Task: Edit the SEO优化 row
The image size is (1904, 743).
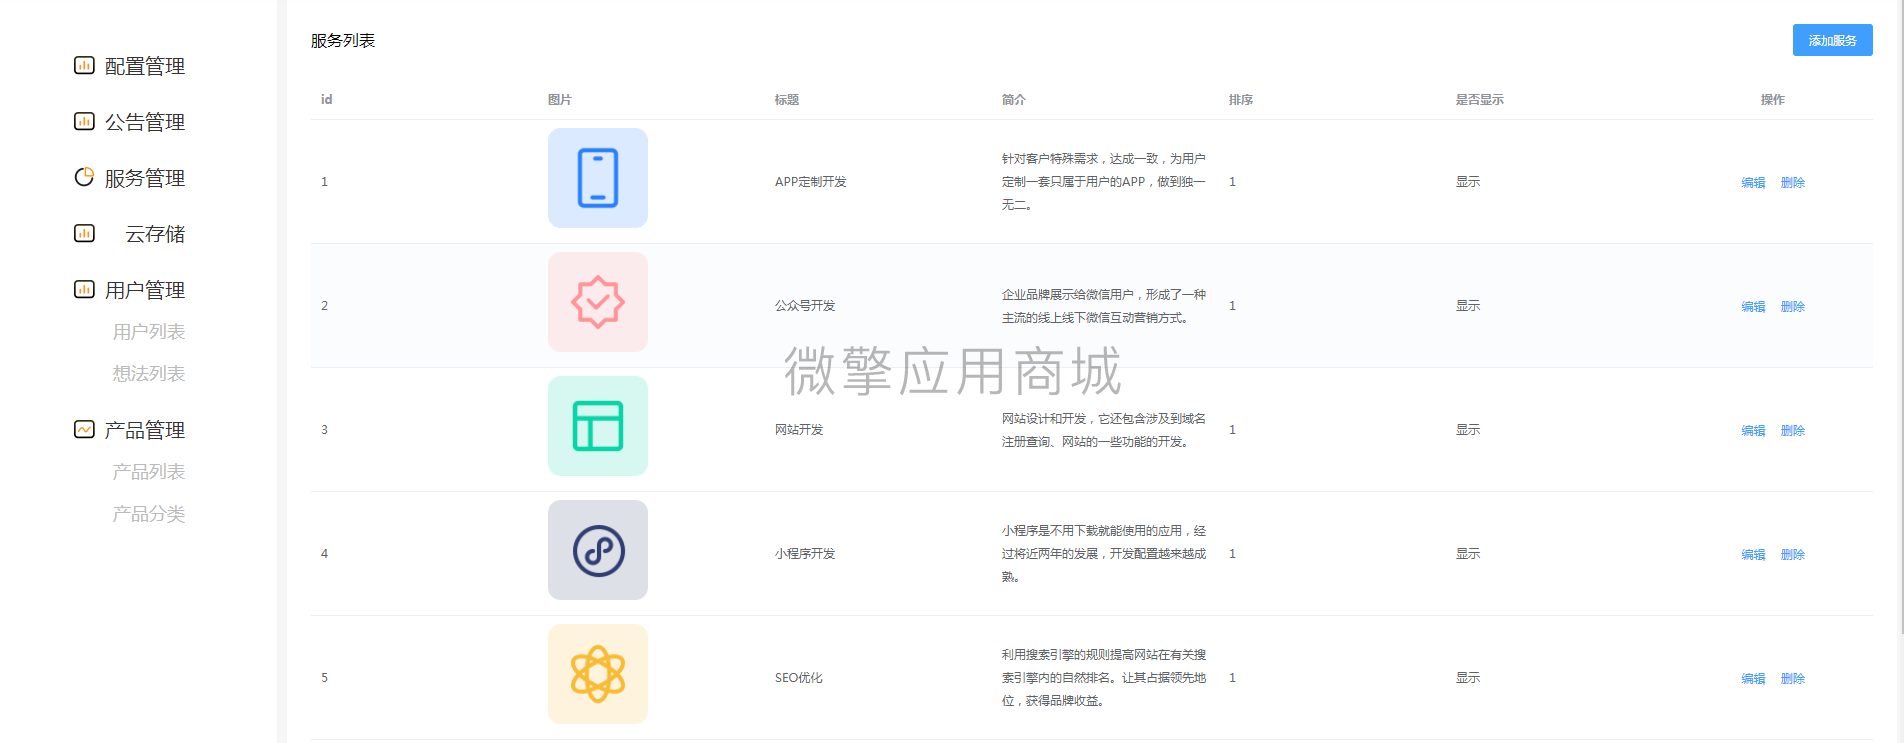Action: point(1753,678)
